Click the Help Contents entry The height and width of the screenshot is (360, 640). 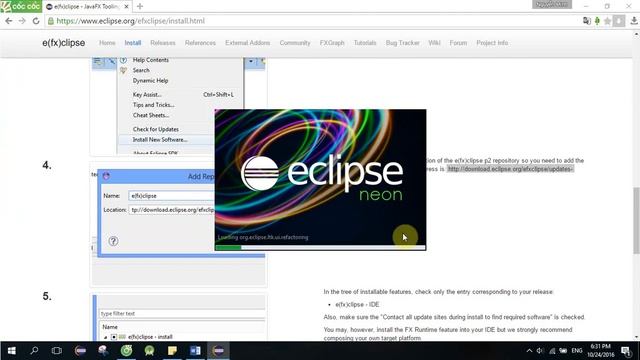pos(151,60)
